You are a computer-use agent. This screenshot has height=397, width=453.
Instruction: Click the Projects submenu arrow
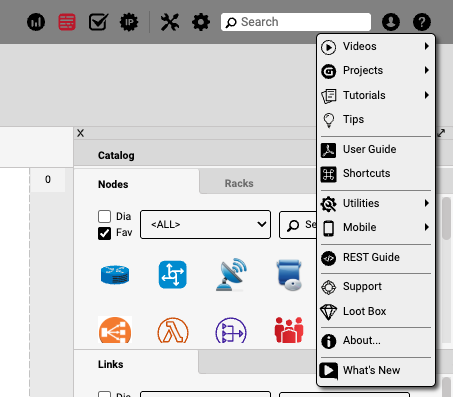click(427, 70)
